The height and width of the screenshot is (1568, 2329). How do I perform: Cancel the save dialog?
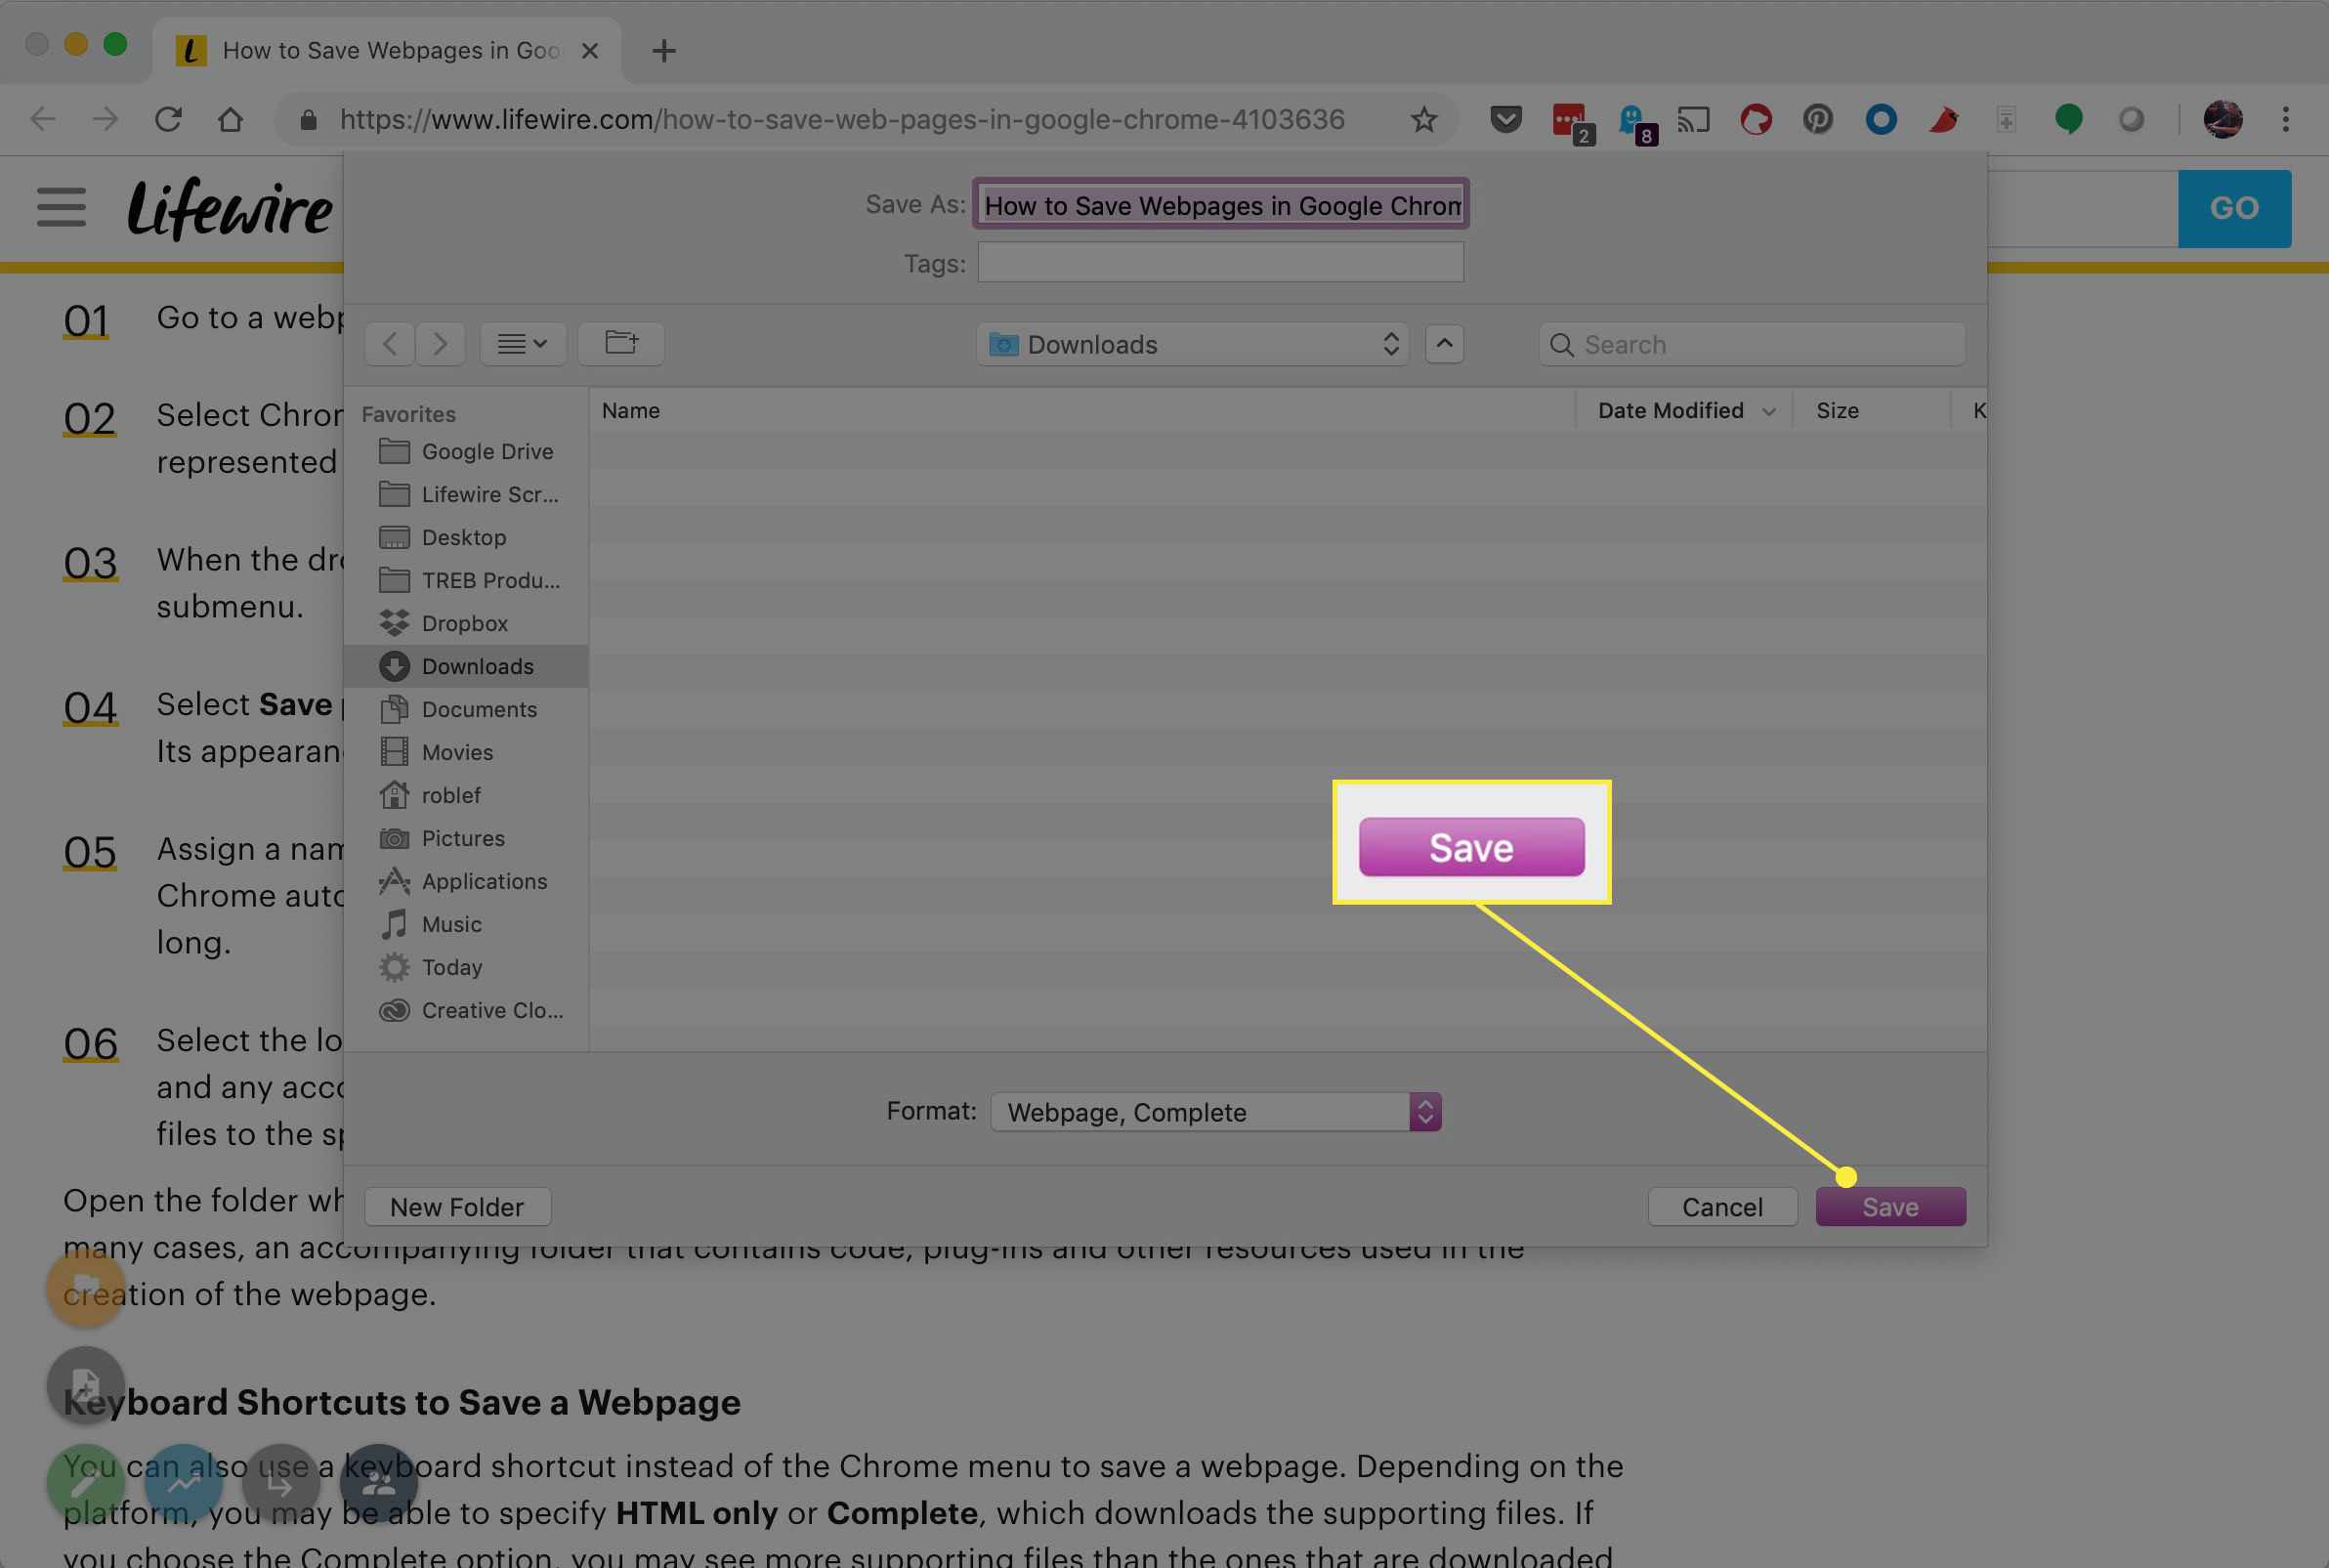tap(1722, 1206)
